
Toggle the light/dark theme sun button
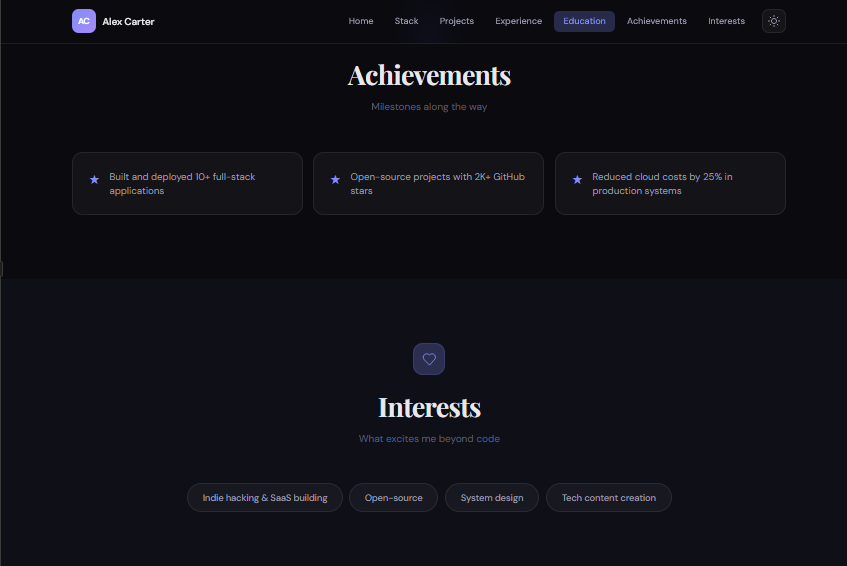[x=774, y=21]
